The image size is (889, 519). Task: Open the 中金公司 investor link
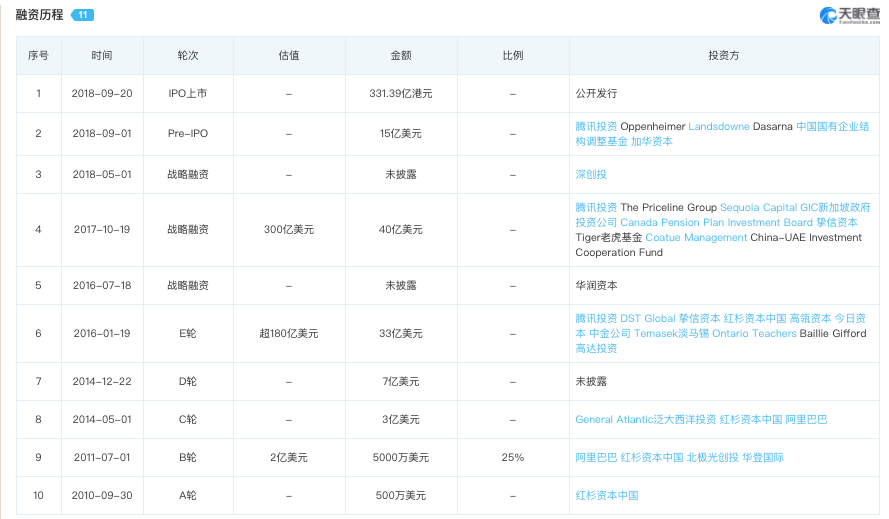[x=609, y=333]
